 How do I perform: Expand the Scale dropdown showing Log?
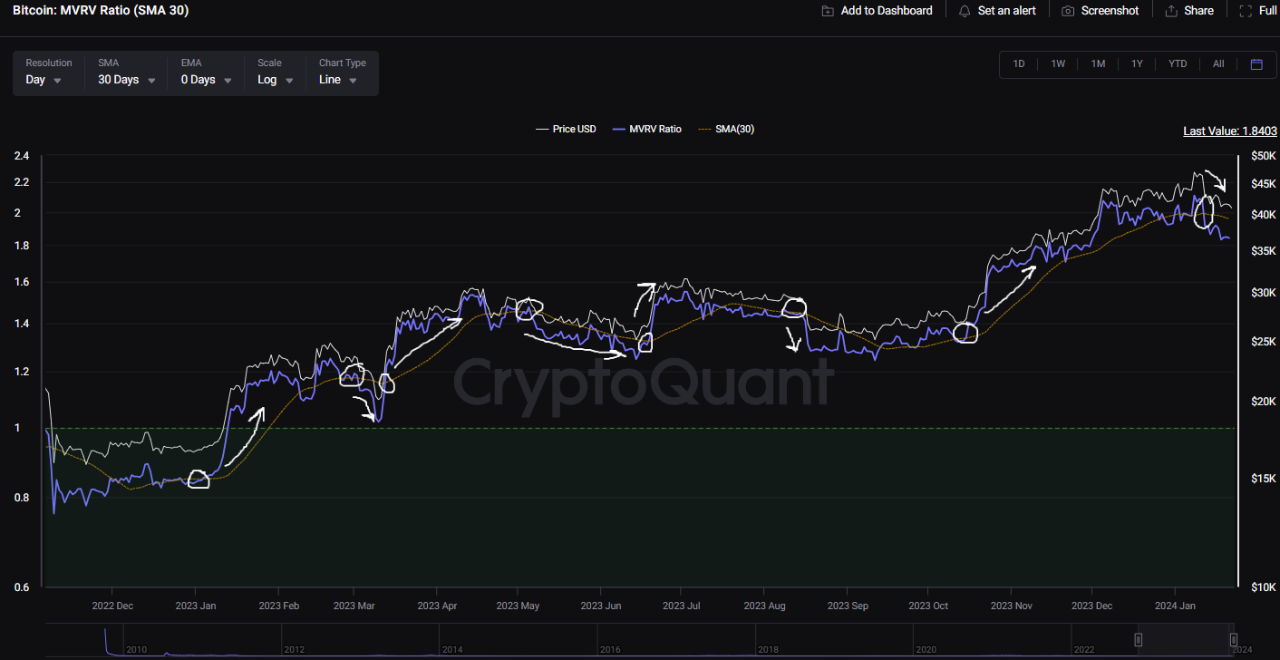[272, 79]
